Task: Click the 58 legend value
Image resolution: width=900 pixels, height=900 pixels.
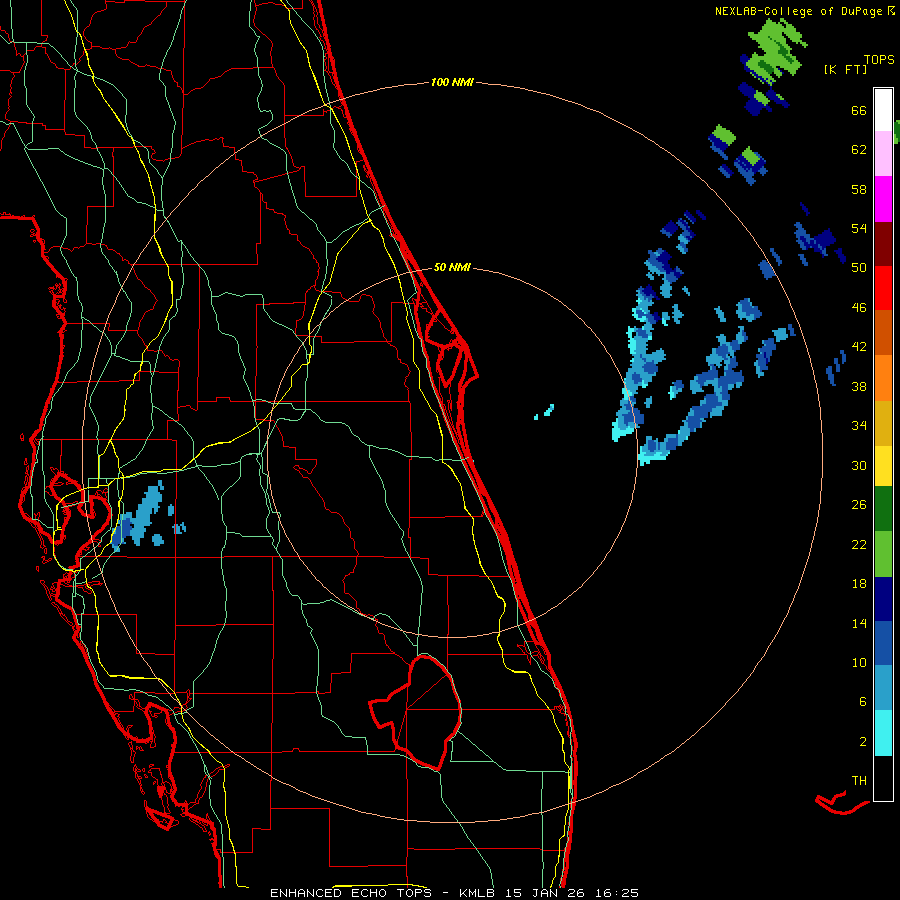Action: [859, 189]
